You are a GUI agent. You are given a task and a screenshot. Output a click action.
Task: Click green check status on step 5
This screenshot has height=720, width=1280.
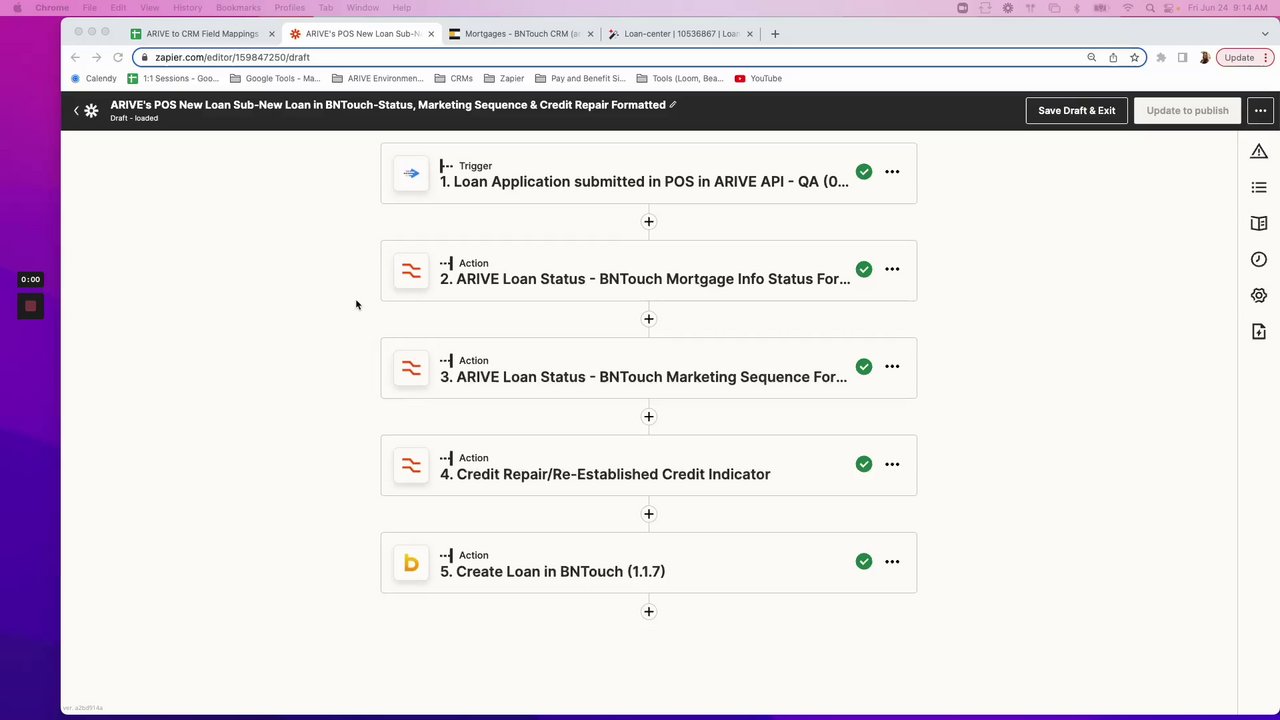click(x=864, y=562)
